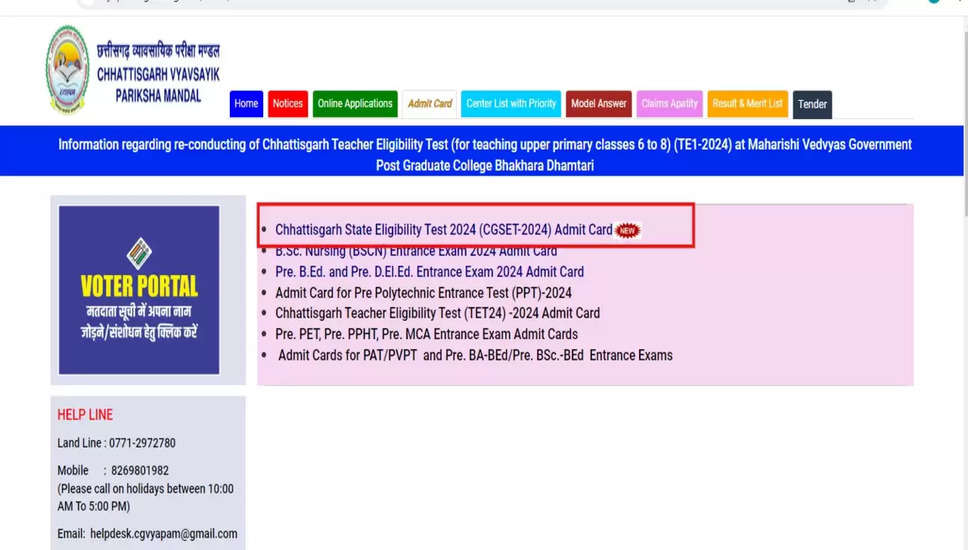The height and width of the screenshot is (550, 968).
Task: Select Pre. B.Ed. and Pre. D.El.Ed. Admit Card link
Action: tap(429, 272)
